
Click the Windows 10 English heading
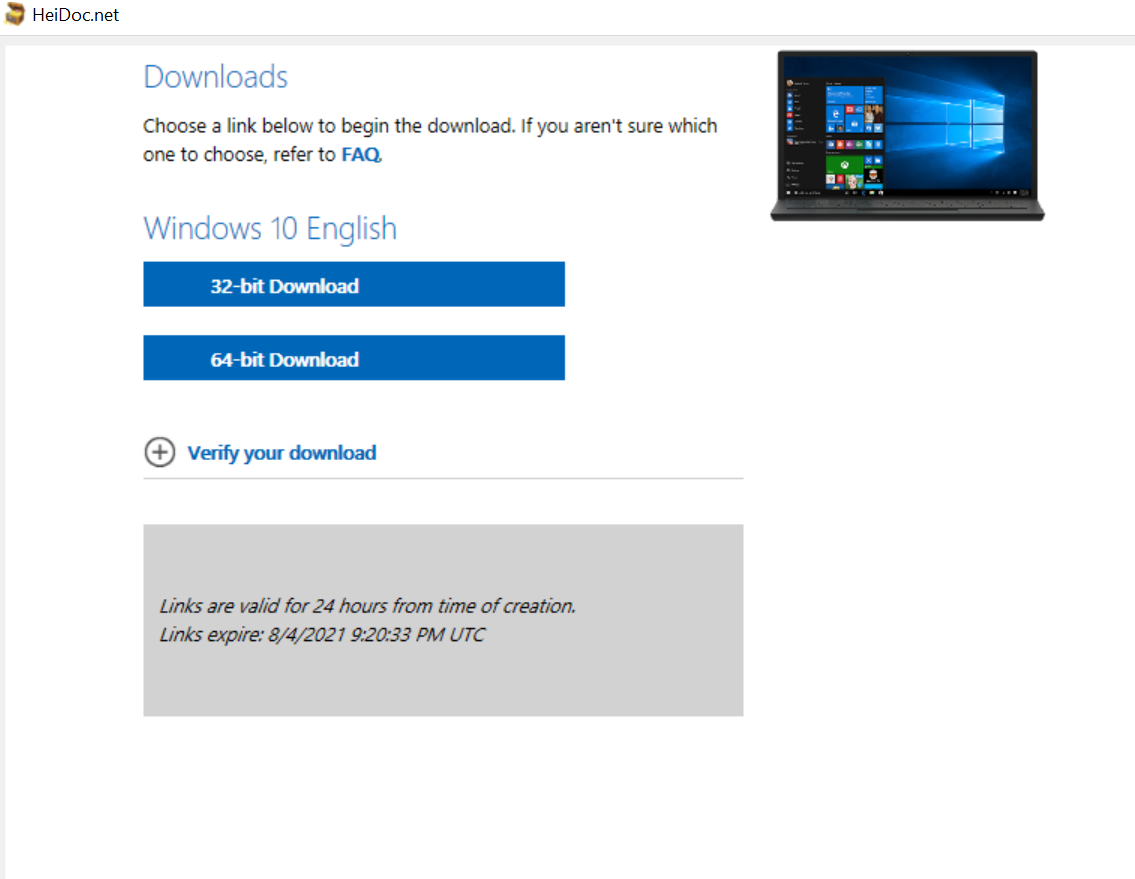(x=270, y=228)
